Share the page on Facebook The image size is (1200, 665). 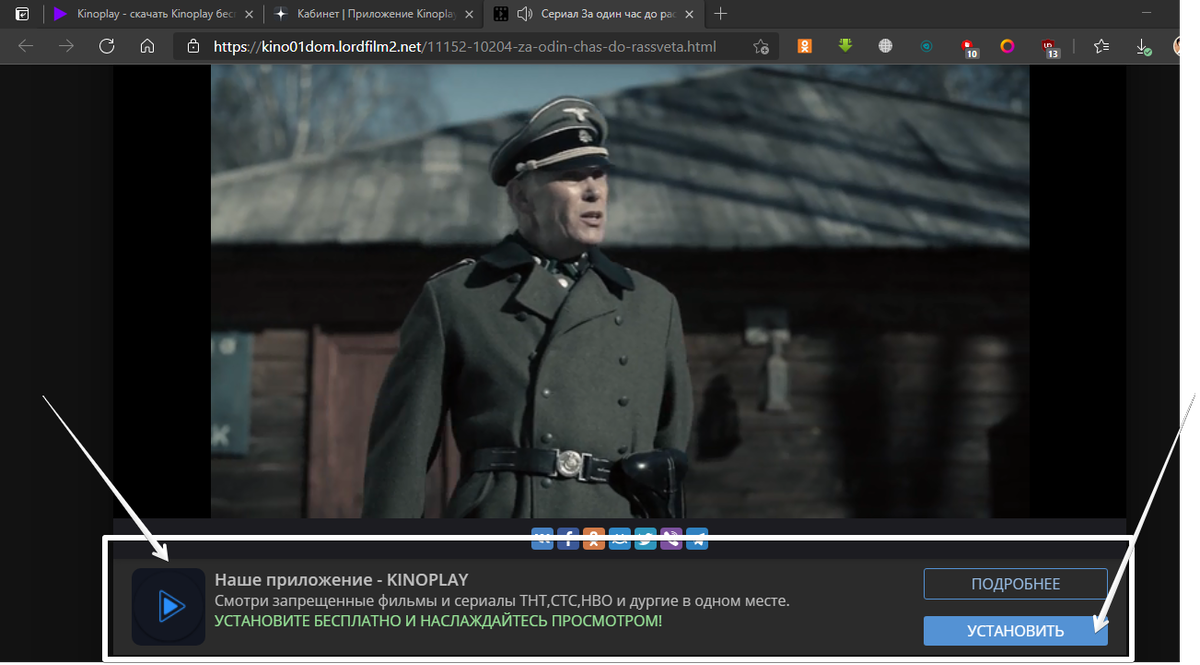pos(568,539)
